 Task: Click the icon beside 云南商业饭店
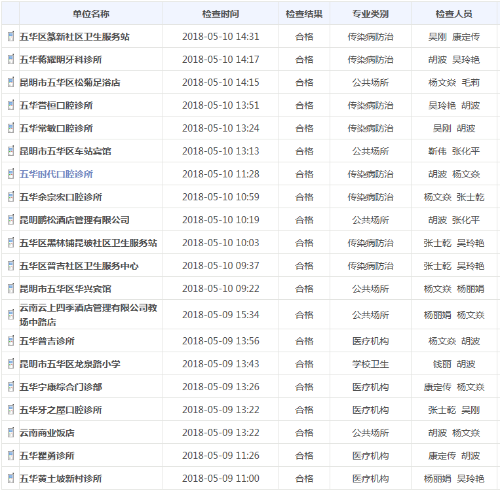tap(11, 433)
